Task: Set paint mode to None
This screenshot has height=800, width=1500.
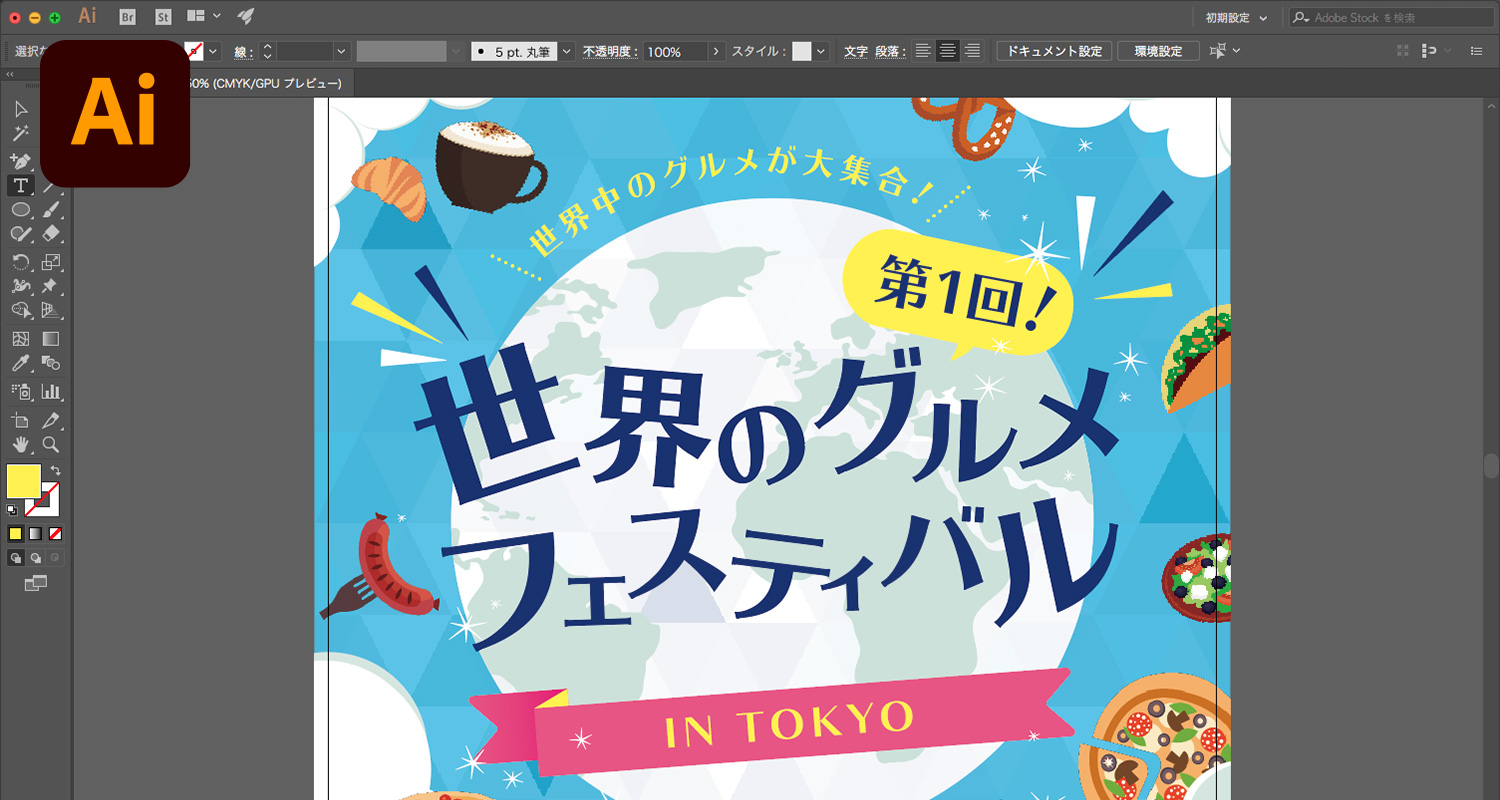Action: (x=56, y=534)
